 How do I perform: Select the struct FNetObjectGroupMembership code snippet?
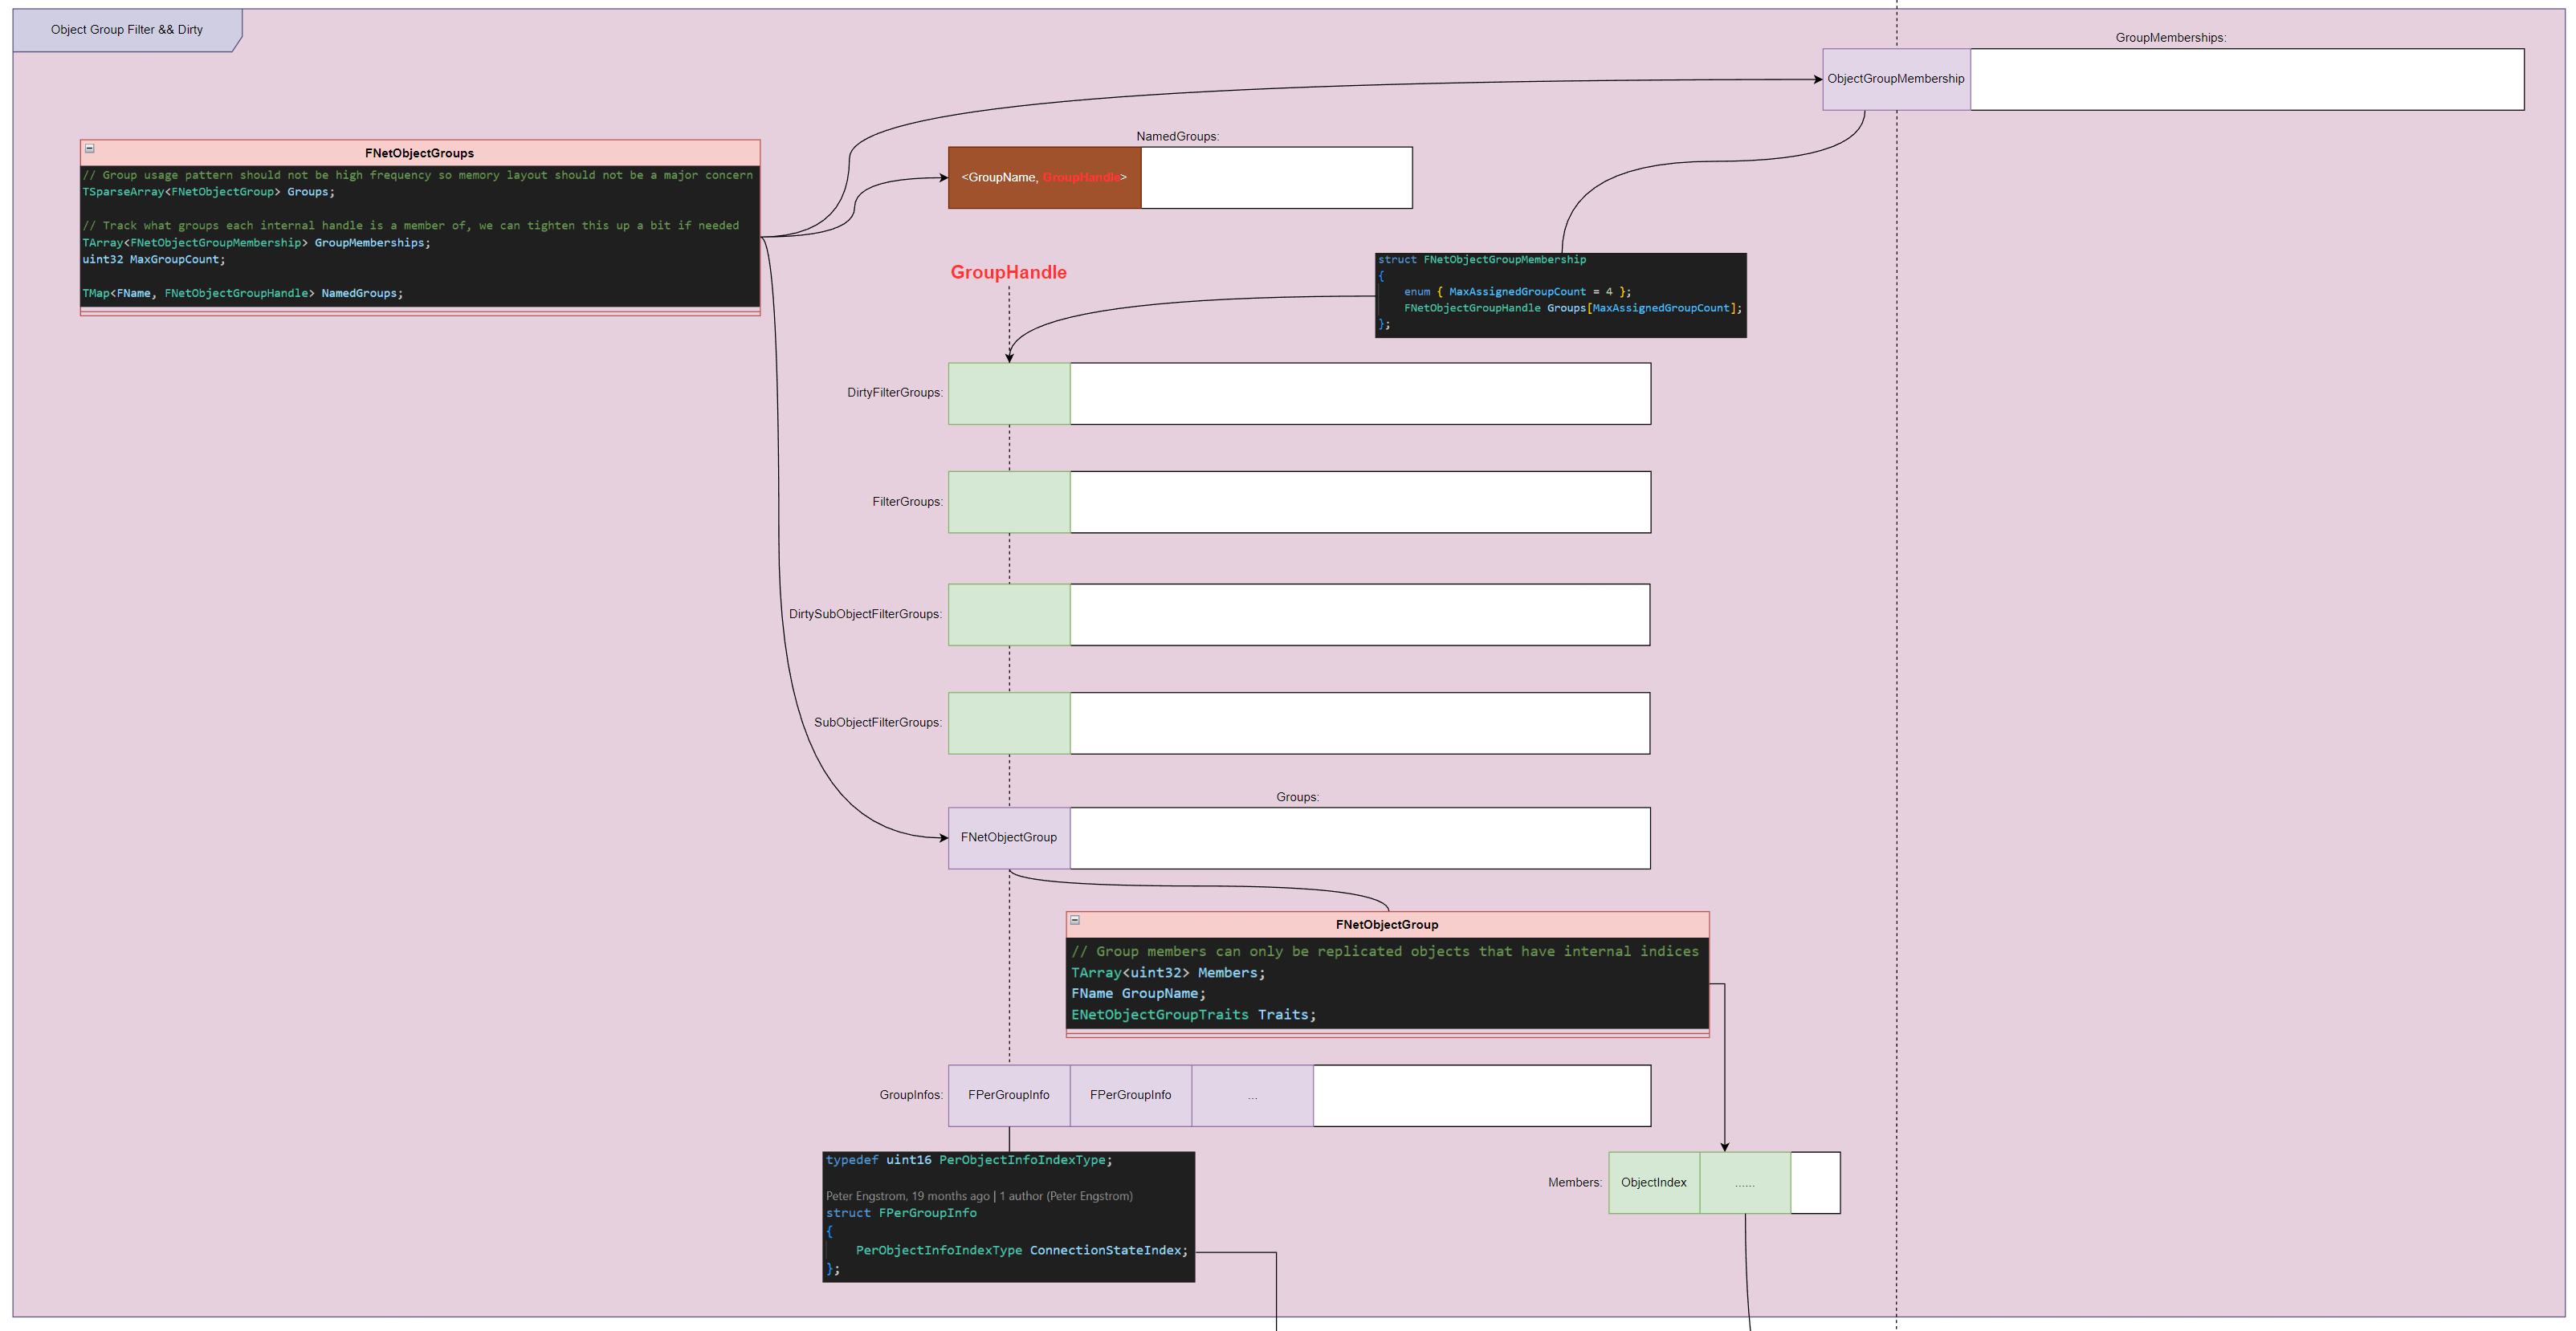[1560, 295]
